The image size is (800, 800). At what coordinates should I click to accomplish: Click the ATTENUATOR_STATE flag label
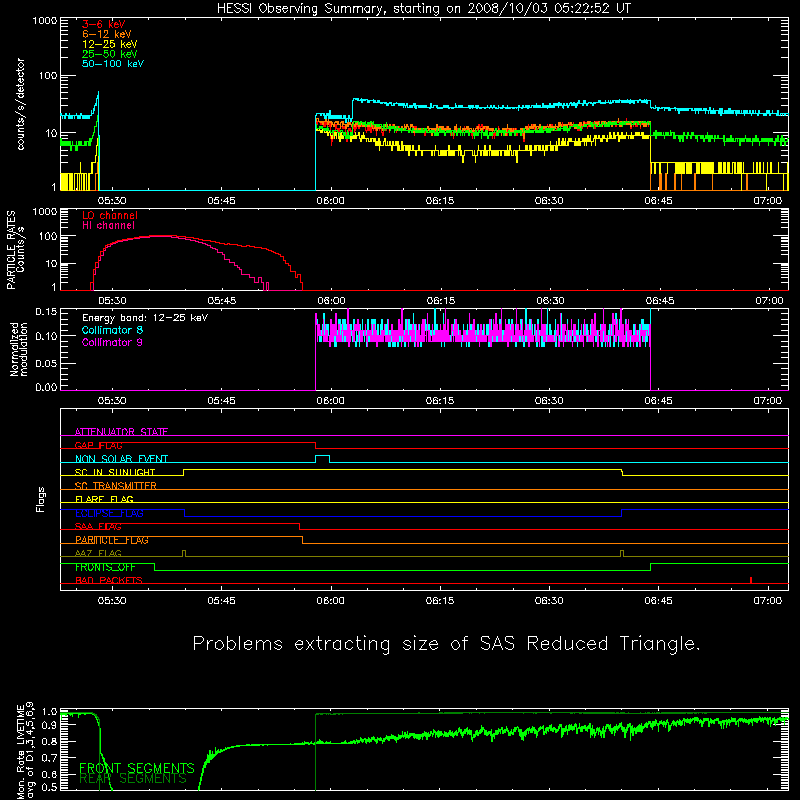[x=121, y=432]
